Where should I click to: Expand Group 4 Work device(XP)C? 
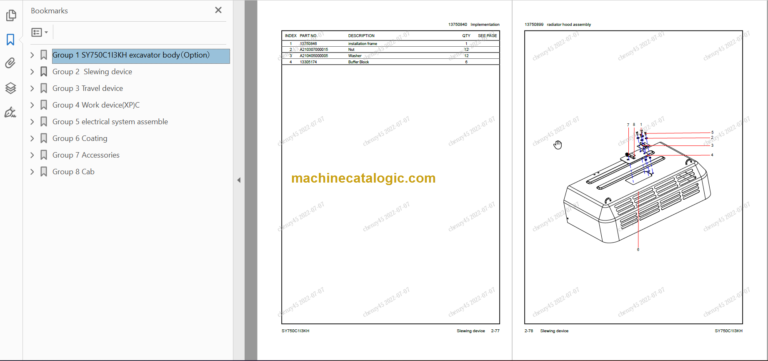32,105
